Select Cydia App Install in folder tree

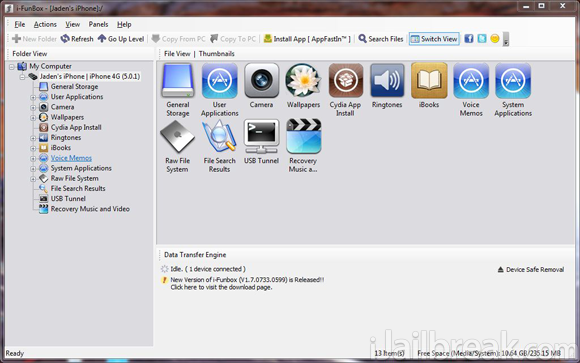(x=76, y=127)
